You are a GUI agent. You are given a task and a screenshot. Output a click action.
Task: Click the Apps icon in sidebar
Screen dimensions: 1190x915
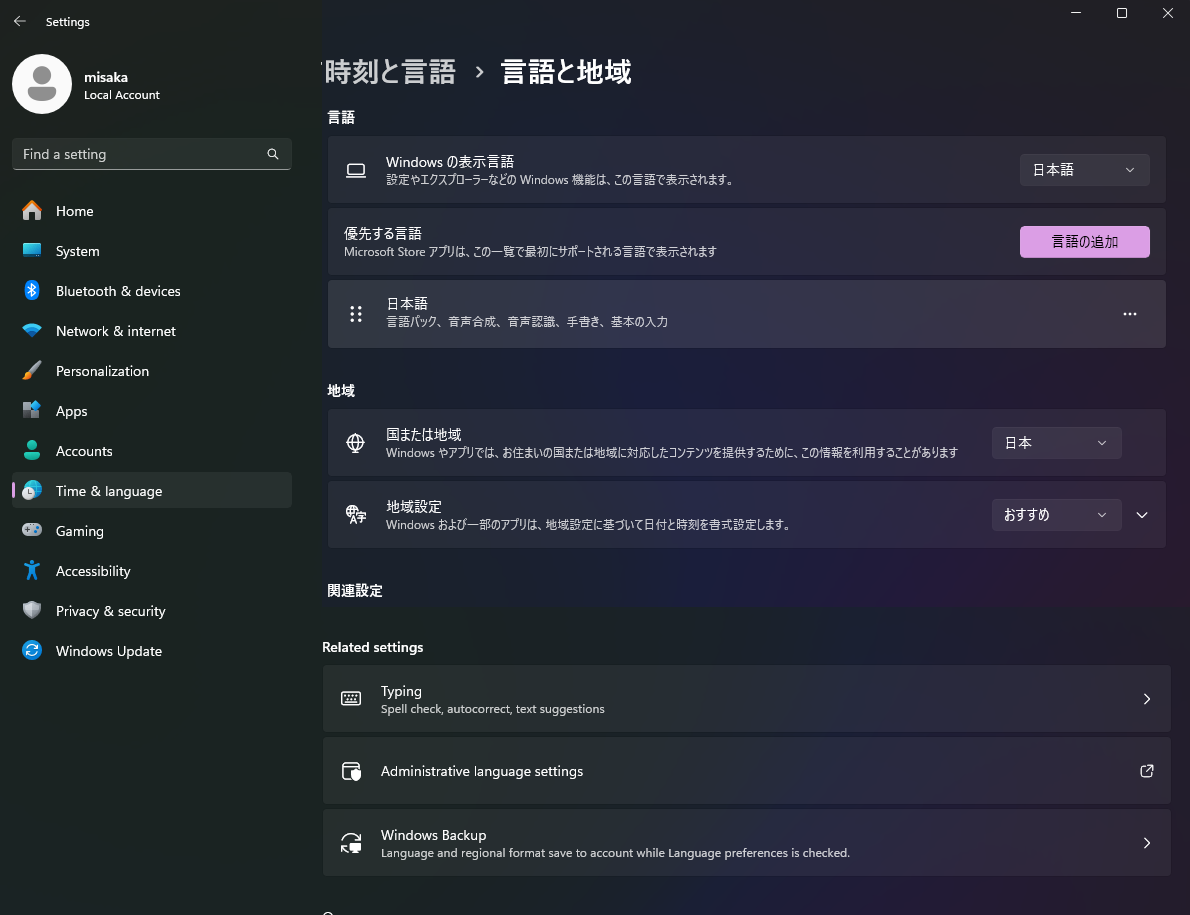(32, 410)
